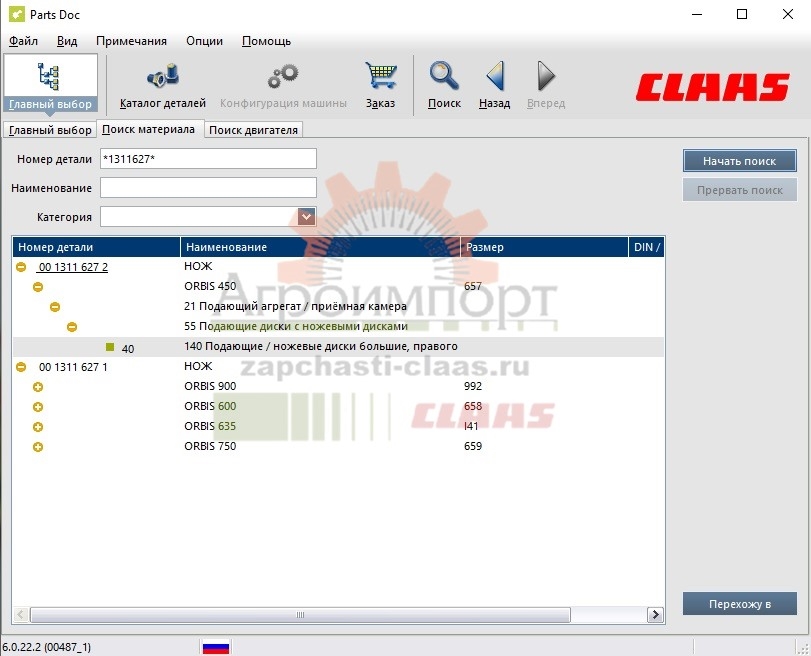Collapse the 00 1311 627 1 node
Viewport: 811px width, 656px height.
tap(21, 367)
